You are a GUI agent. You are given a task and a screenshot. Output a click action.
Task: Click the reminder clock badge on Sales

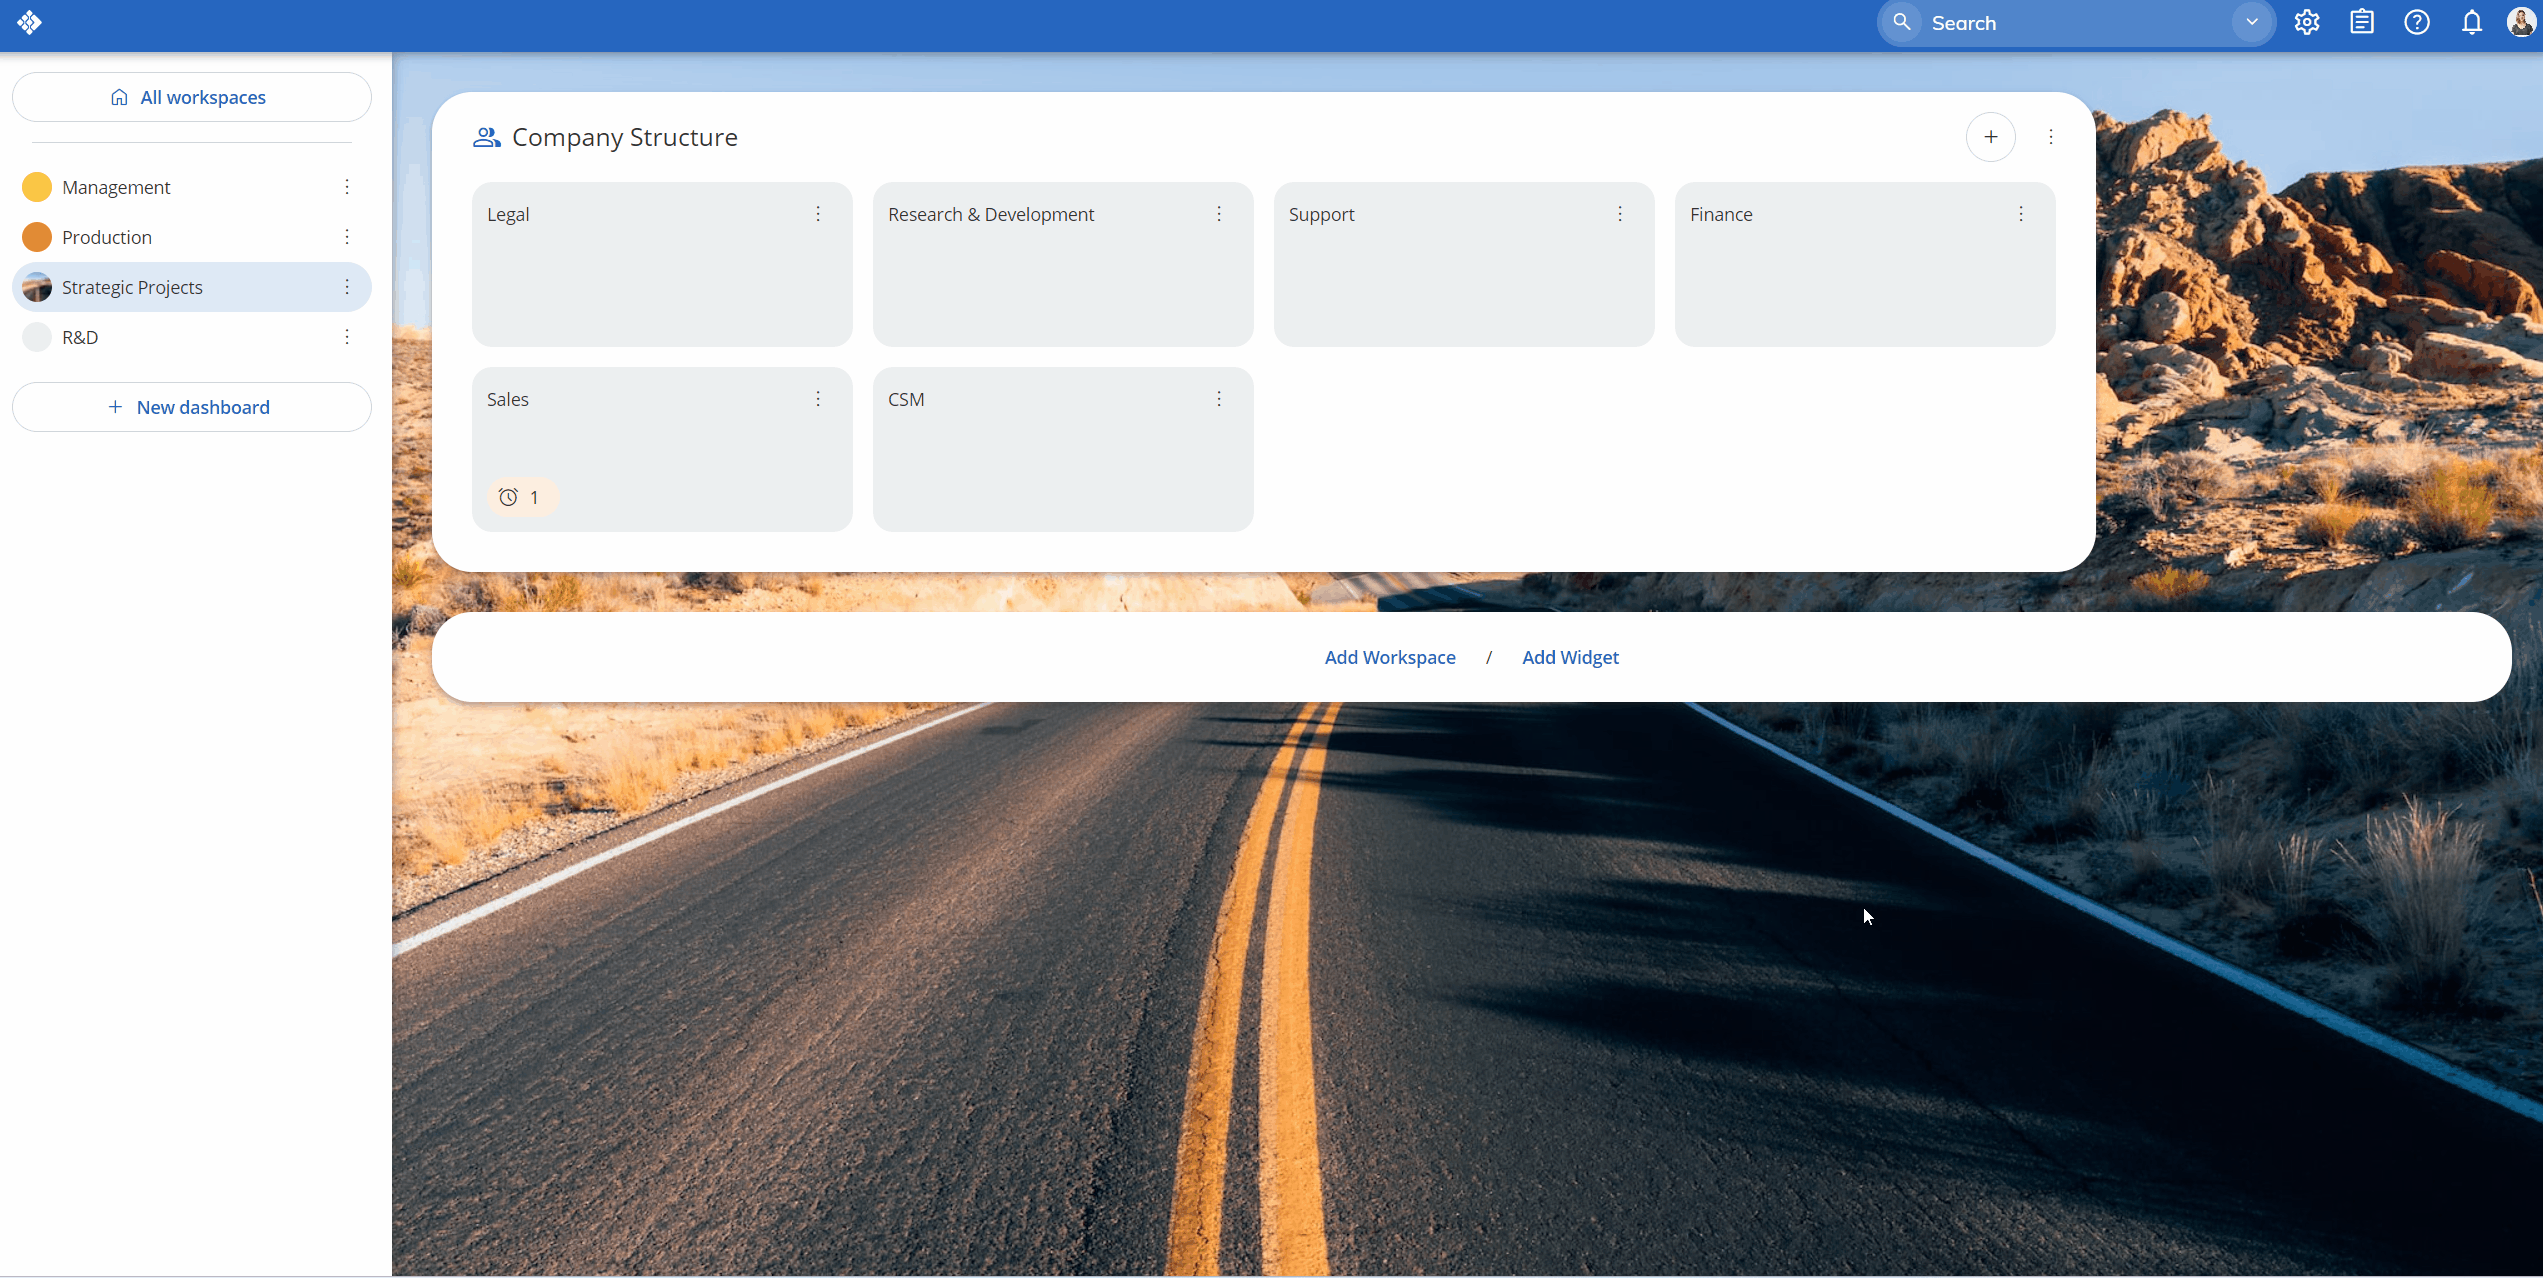pos(521,497)
